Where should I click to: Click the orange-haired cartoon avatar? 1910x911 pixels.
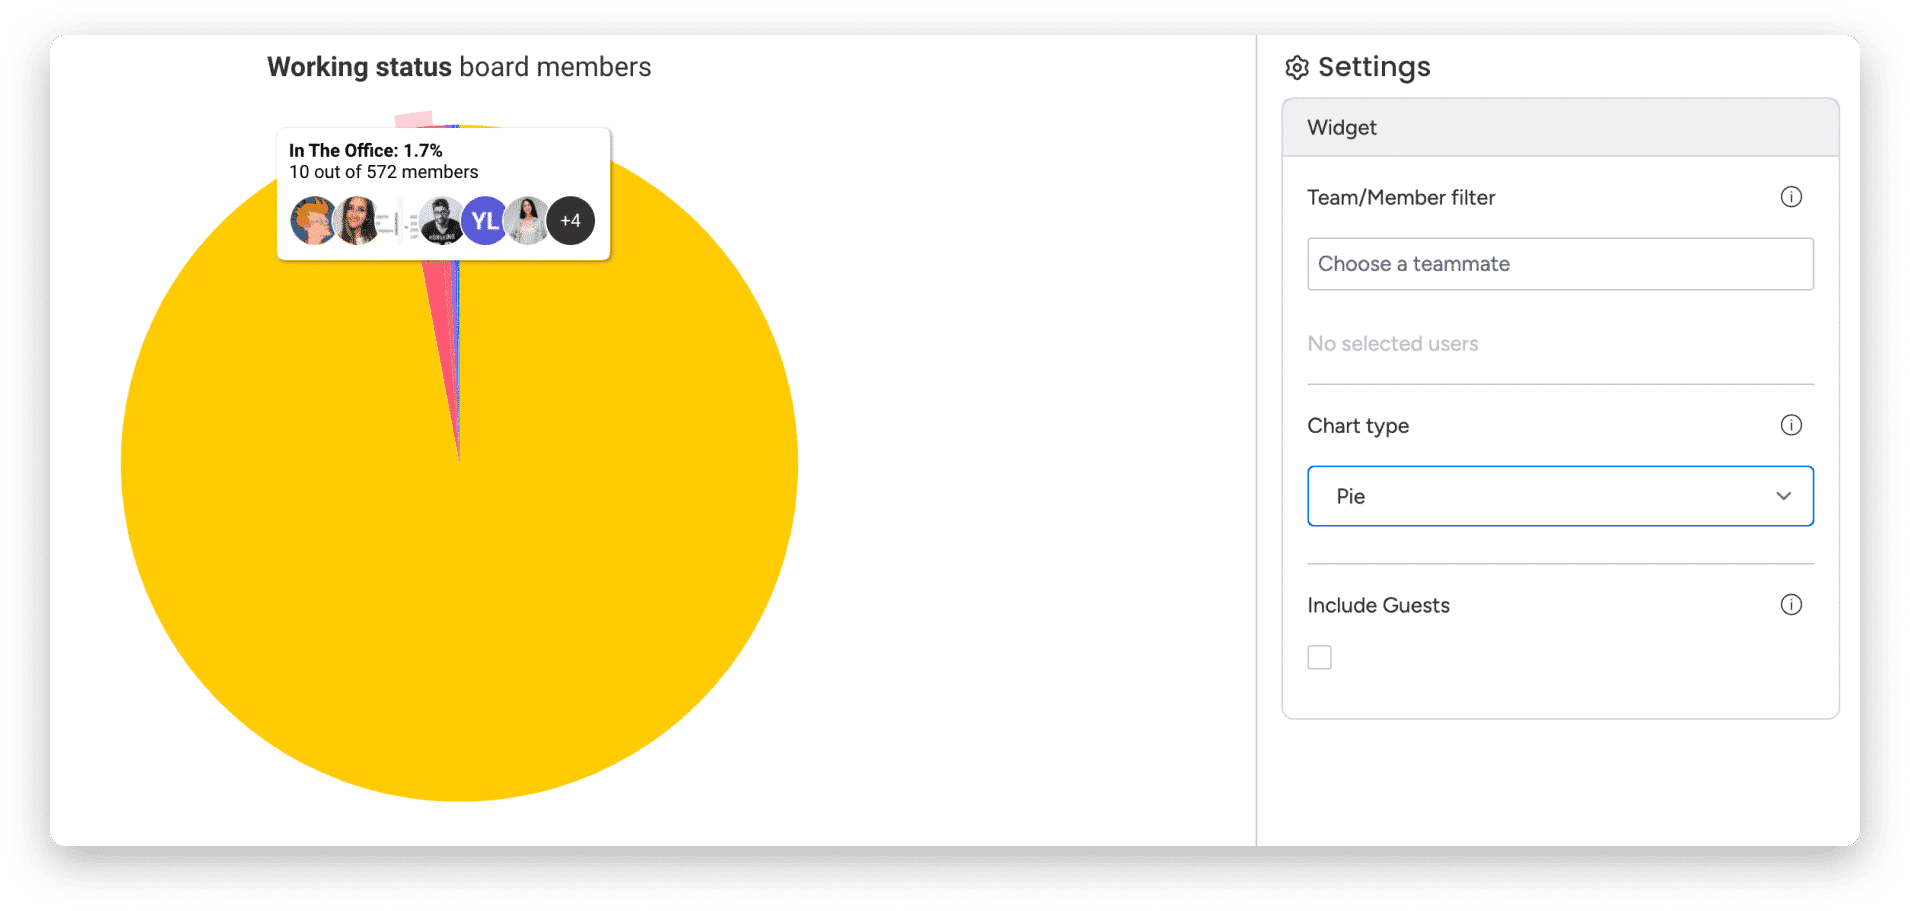(x=314, y=221)
